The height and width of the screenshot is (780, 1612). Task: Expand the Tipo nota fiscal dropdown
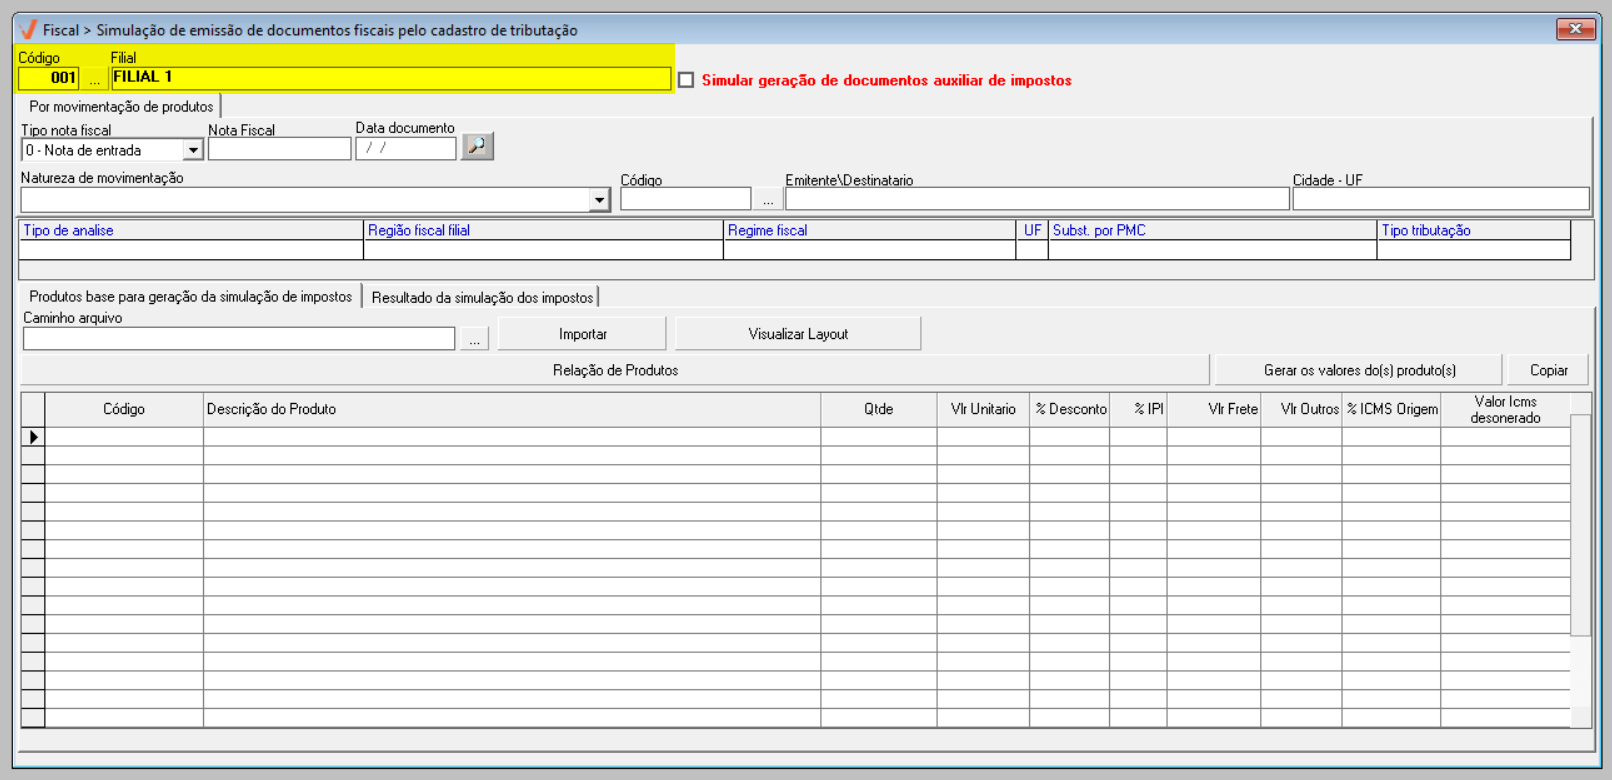click(x=193, y=150)
